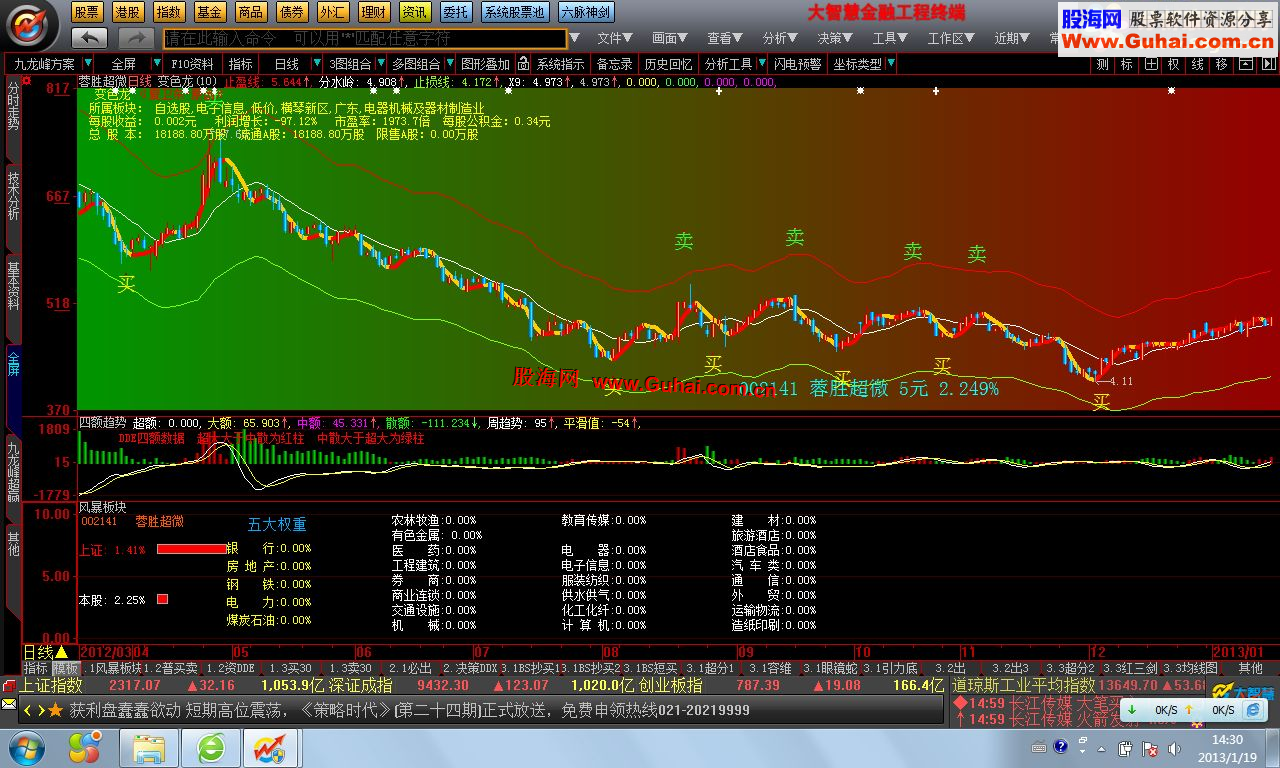Click the 测 measurement tool icon

(x=1102, y=64)
